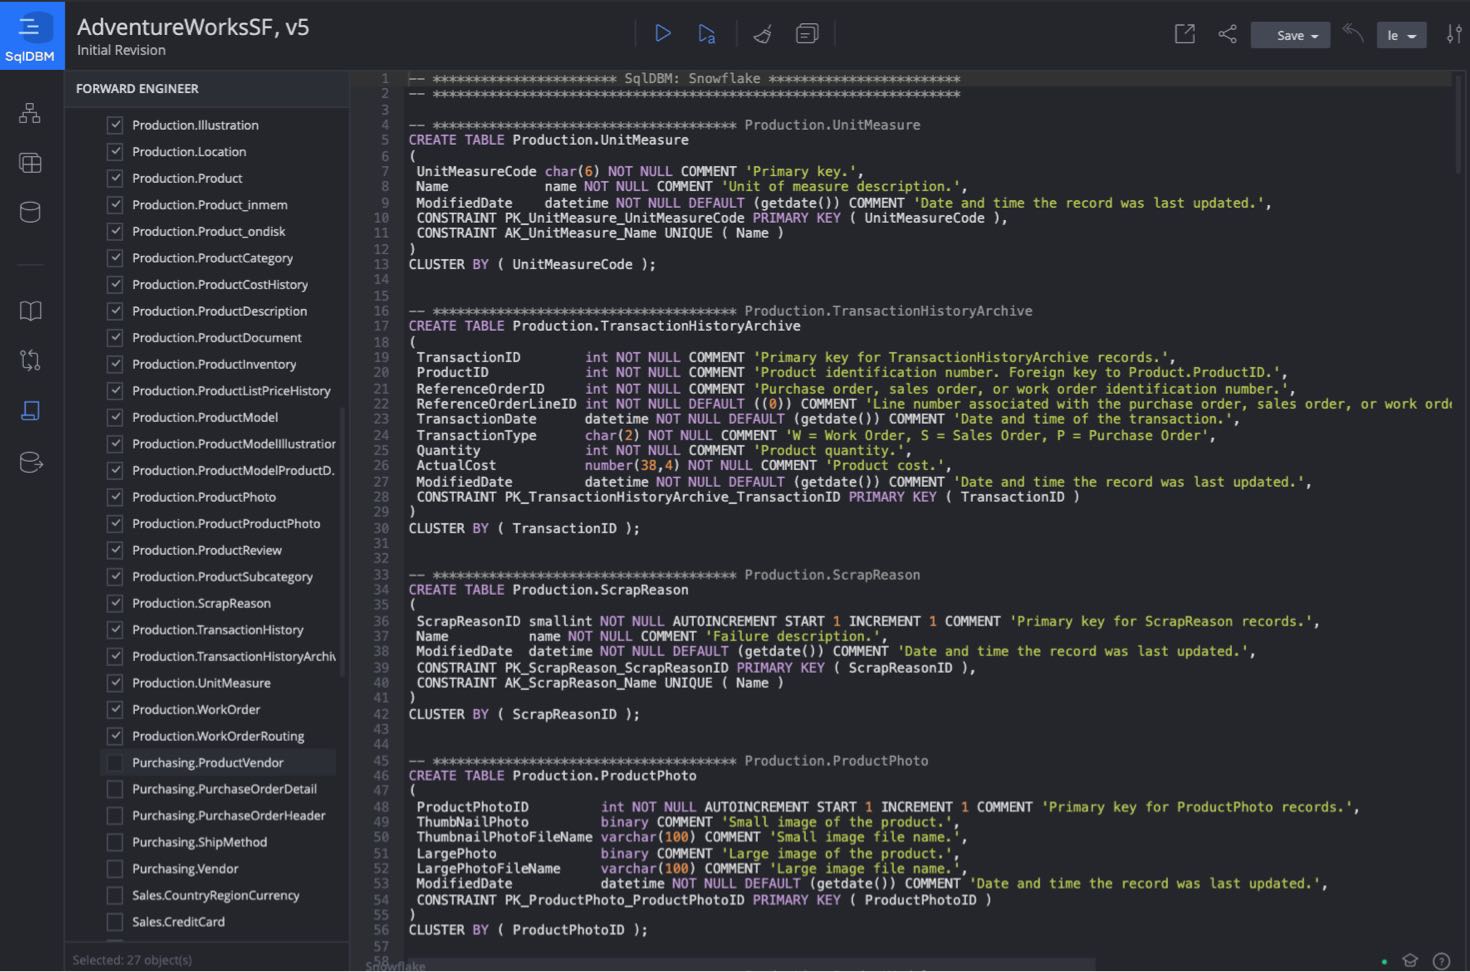1470x972 pixels.
Task: Click the copy script icon
Action: coord(807,34)
